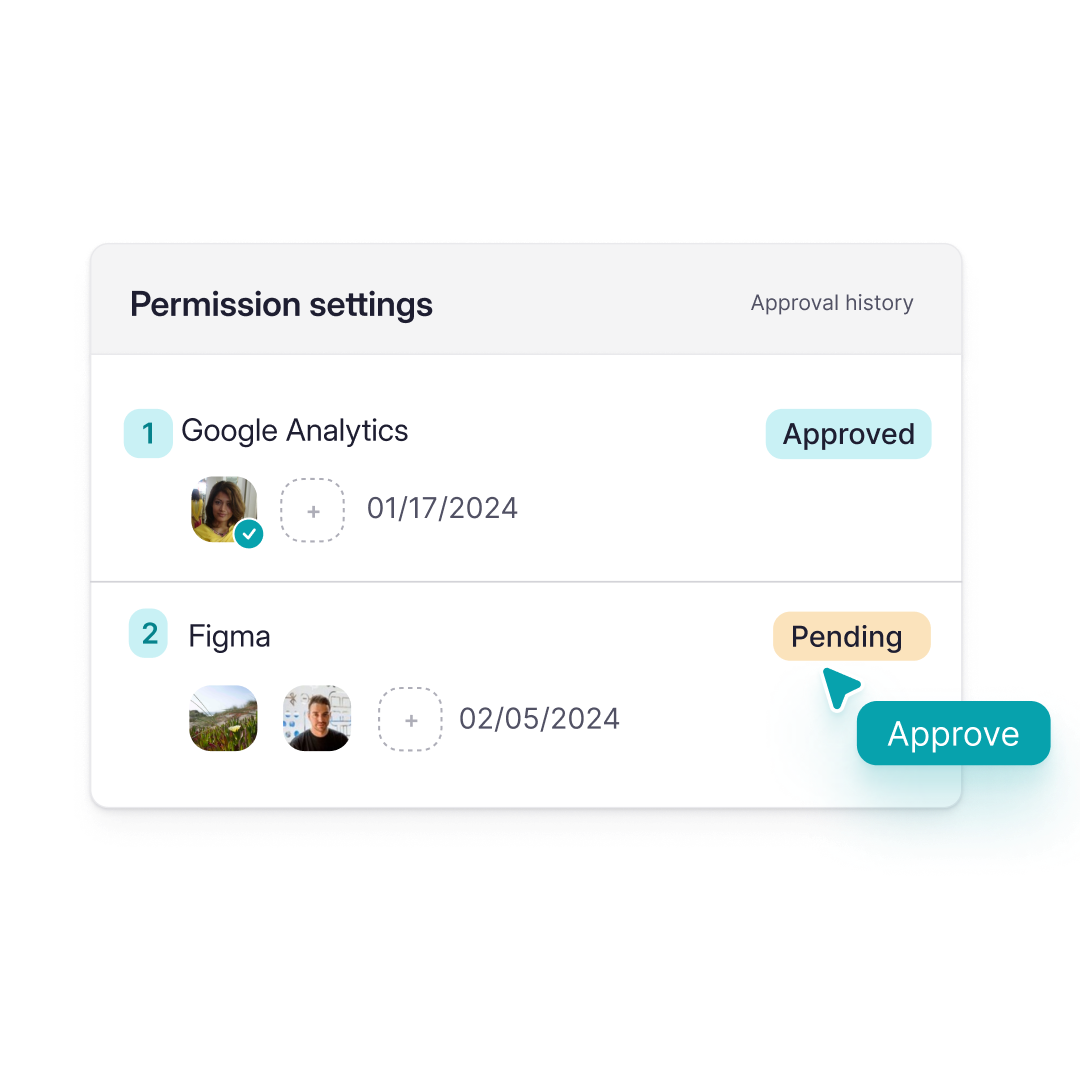
Task: Add an approver to the Figma row
Action: tap(410, 719)
